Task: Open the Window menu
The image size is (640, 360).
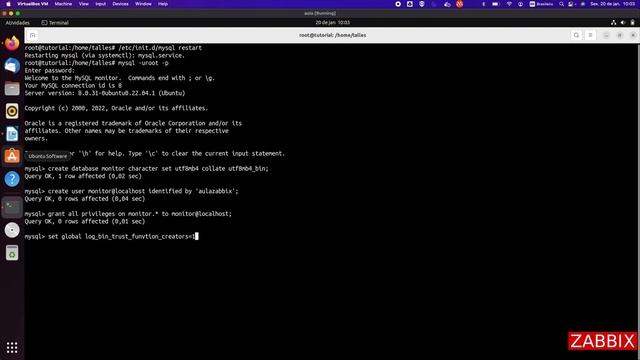Action: 143,4
